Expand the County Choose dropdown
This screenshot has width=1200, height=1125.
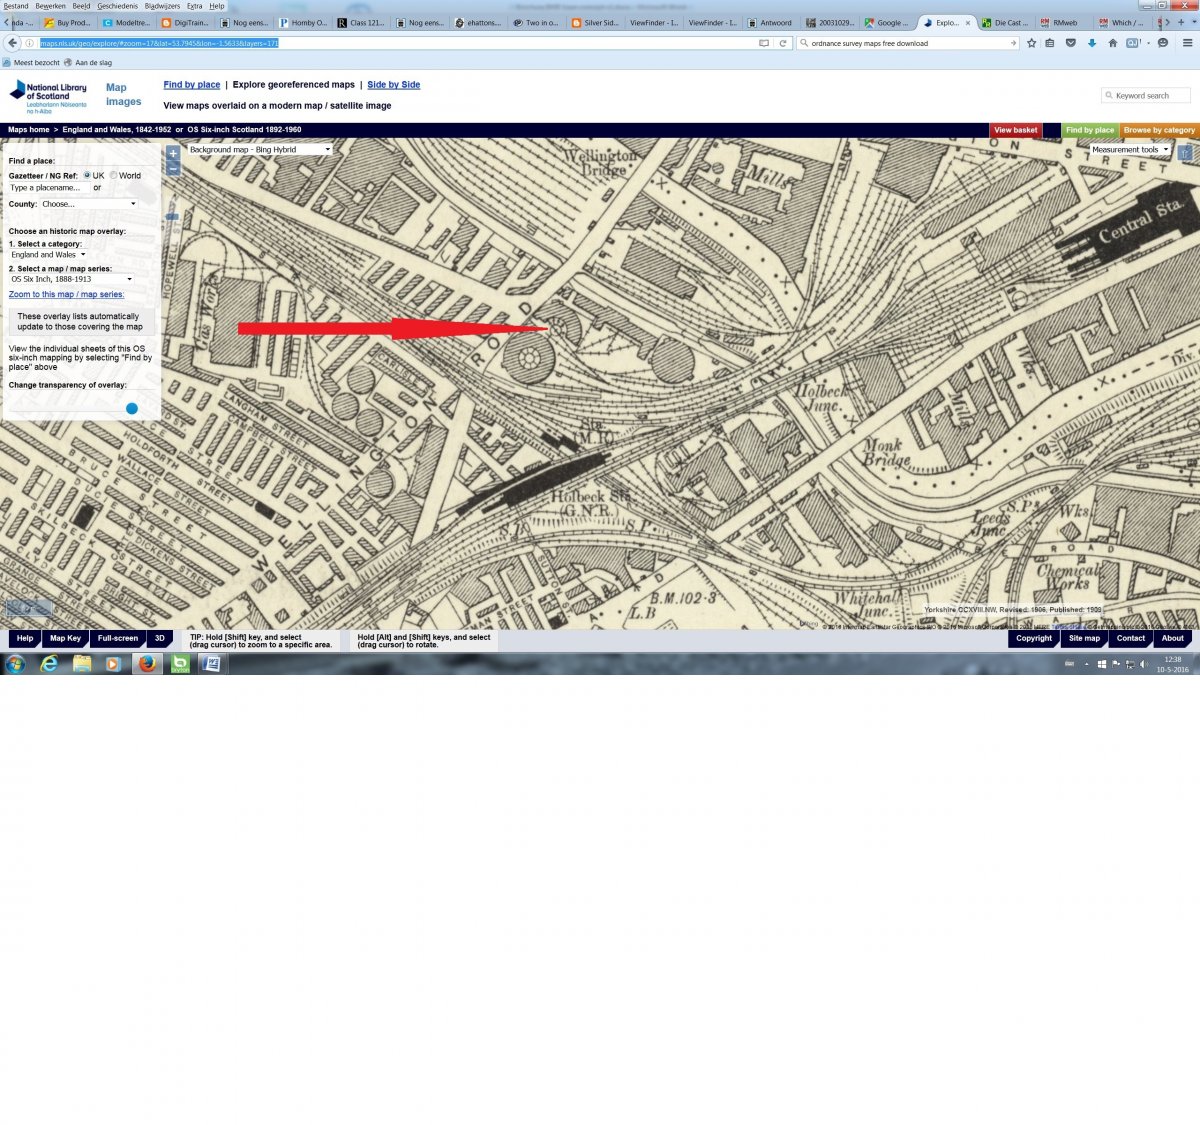click(89, 204)
